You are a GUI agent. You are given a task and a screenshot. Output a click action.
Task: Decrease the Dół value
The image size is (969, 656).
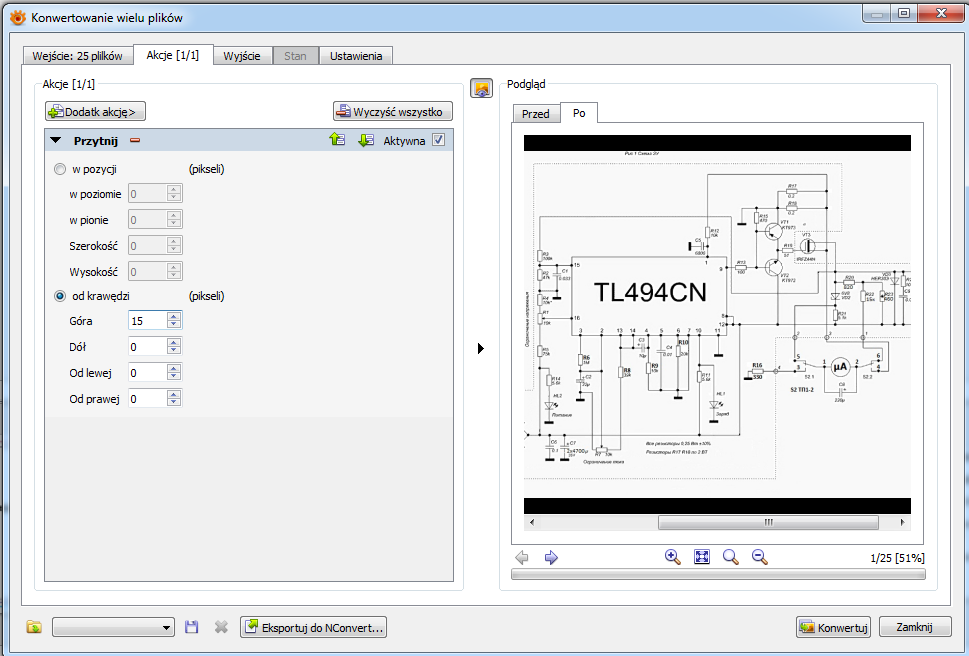pos(174,350)
